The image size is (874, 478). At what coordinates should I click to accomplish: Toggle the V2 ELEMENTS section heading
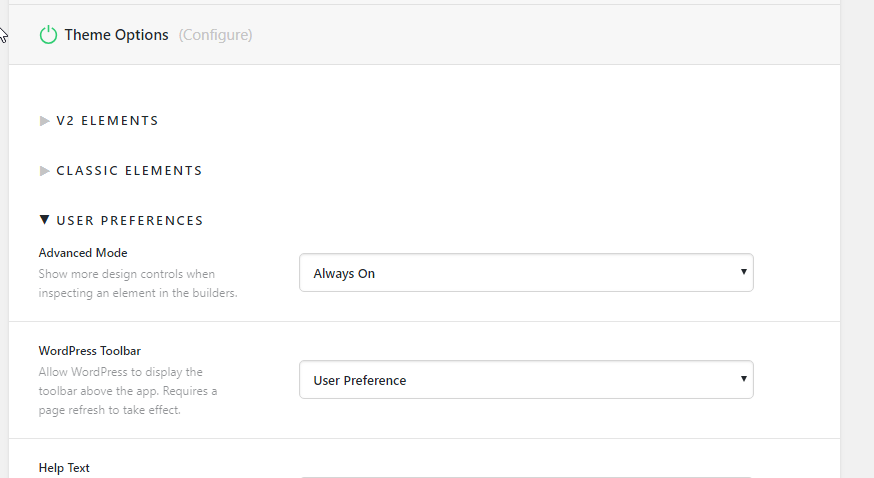[108, 121]
